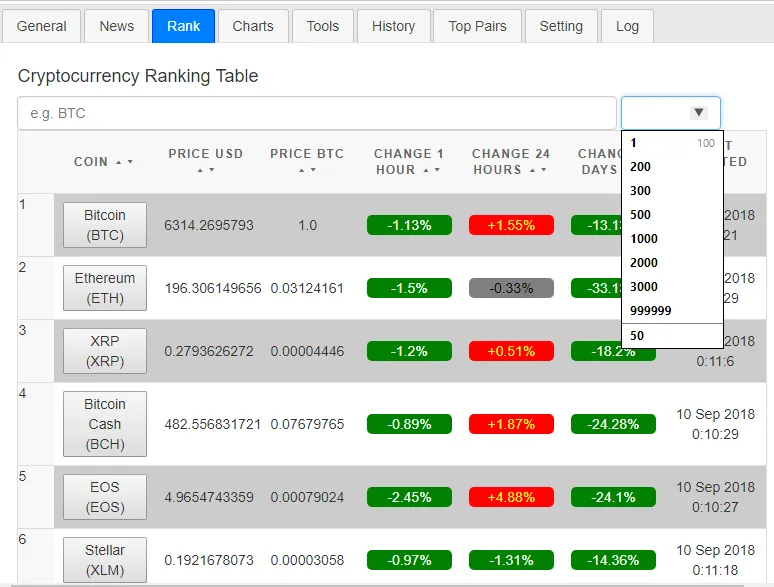Click EOS price 4.9654743359
The height and width of the screenshot is (587, 774).
(209, 497)
